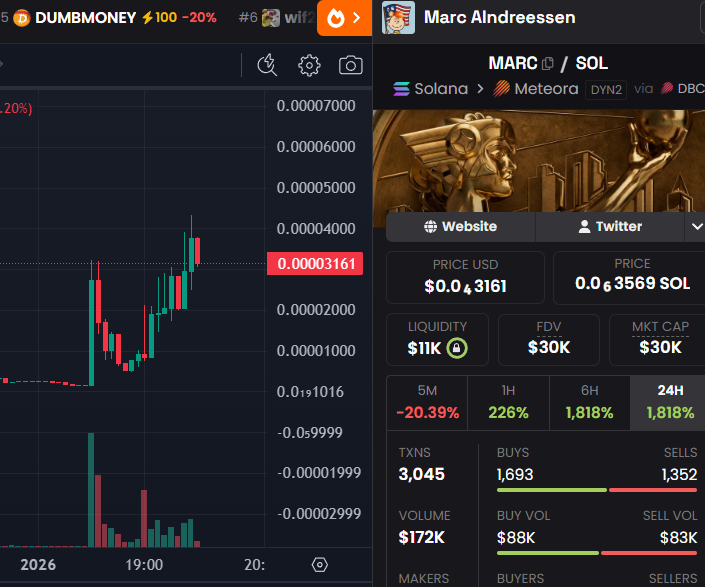Click the PRICE USD box

click(465, 277)
